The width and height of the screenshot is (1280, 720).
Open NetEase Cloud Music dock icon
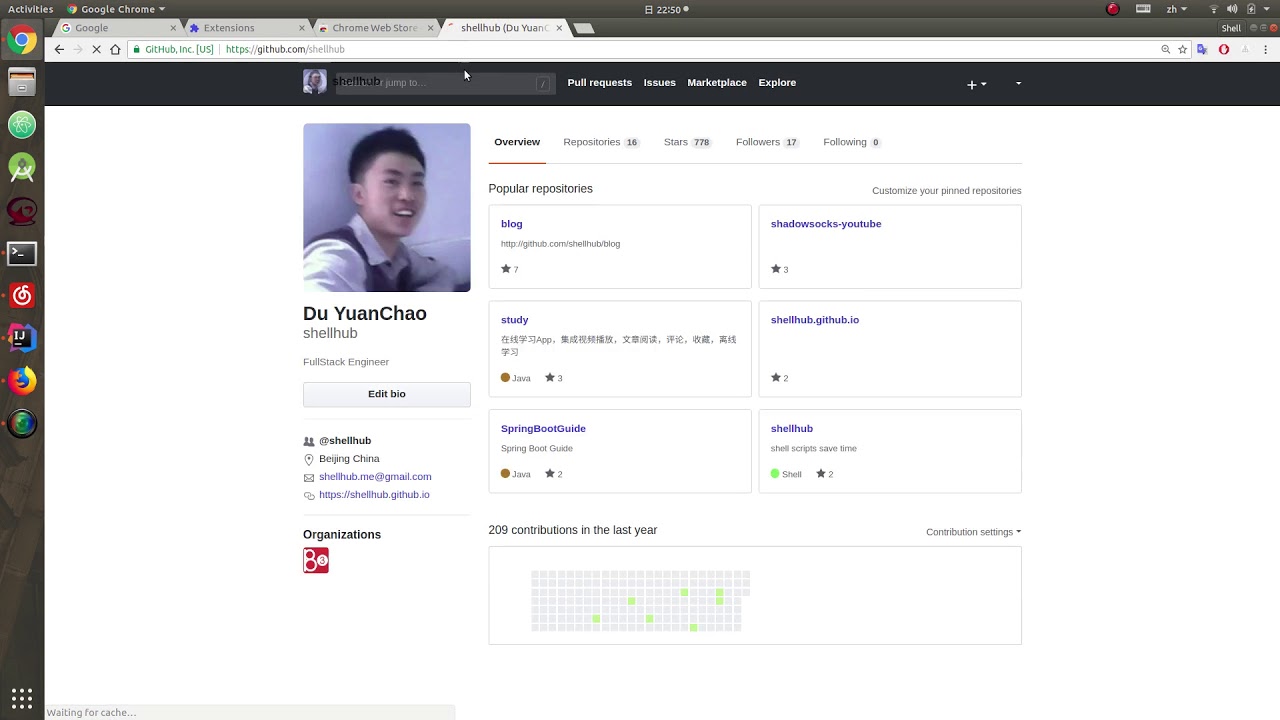pyautogui.click(x=22, y=296)
